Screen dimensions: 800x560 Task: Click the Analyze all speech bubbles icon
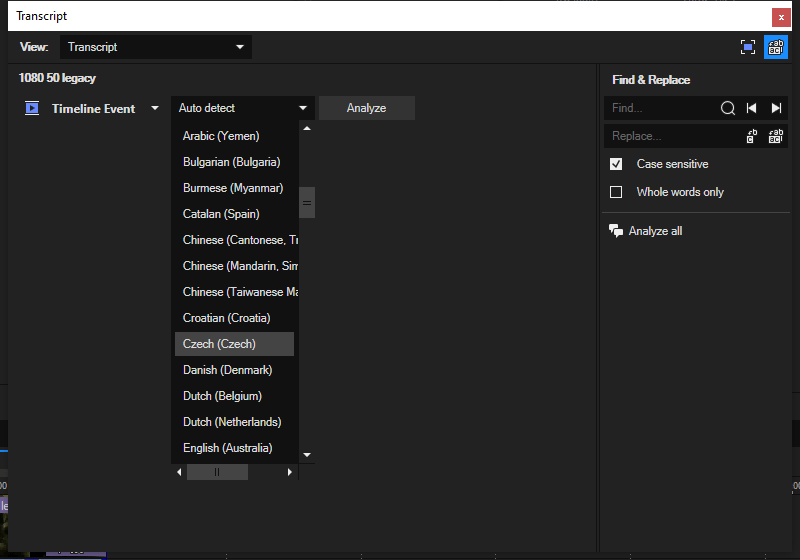coord(616,231)
